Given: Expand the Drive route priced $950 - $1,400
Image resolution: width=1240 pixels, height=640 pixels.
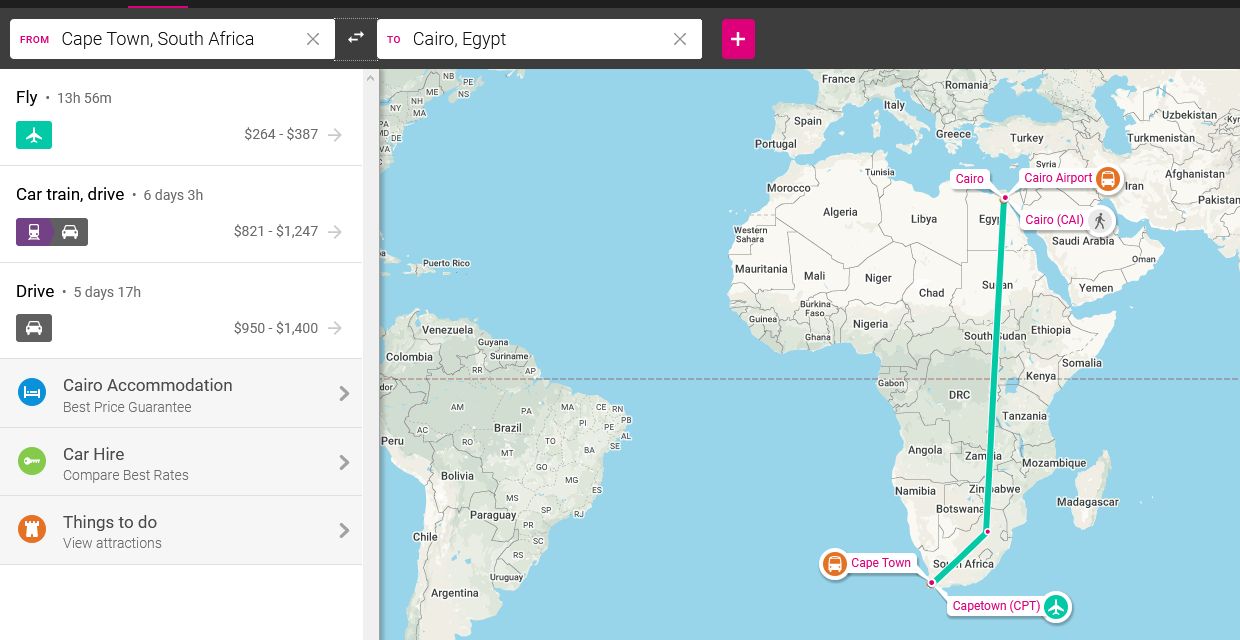Looking at the screenshot, I should tap(334, 328).
